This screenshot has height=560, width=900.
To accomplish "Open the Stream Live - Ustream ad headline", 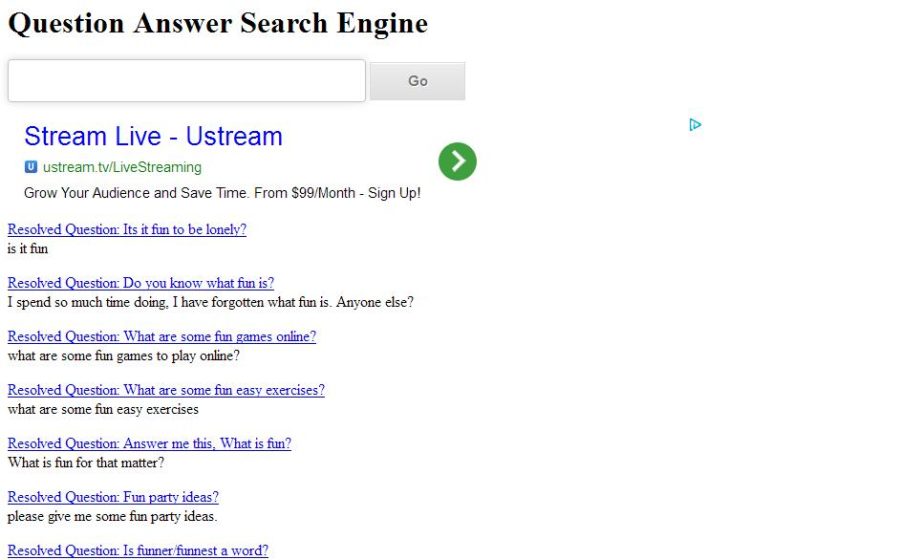I will [153, 137].
